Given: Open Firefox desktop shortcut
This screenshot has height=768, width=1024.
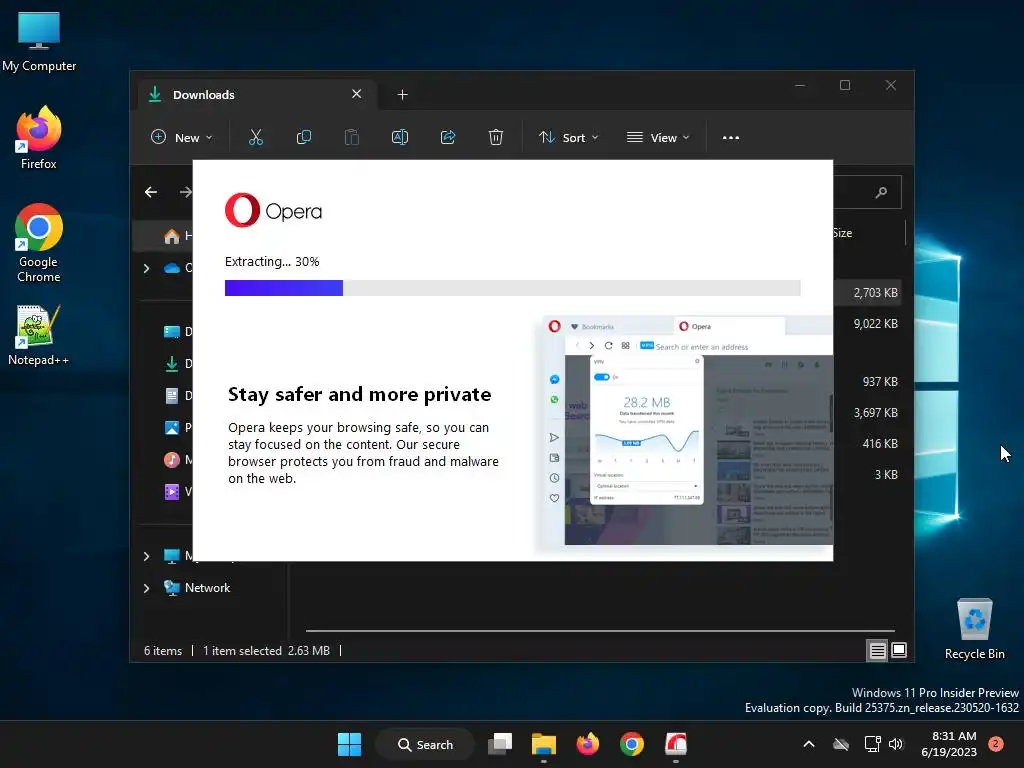Looking at the screenshot, I should coord(39,138).
